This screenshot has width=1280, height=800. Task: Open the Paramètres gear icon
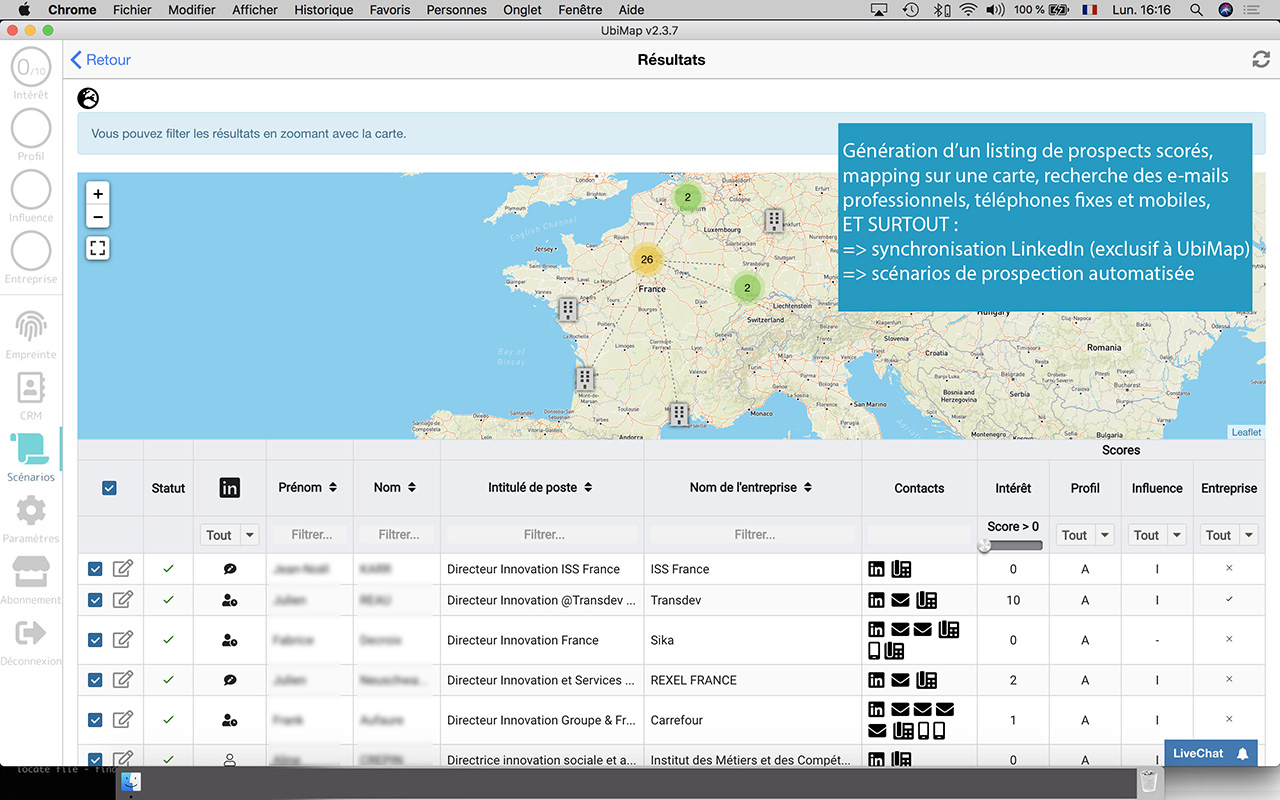click(31, 511)
